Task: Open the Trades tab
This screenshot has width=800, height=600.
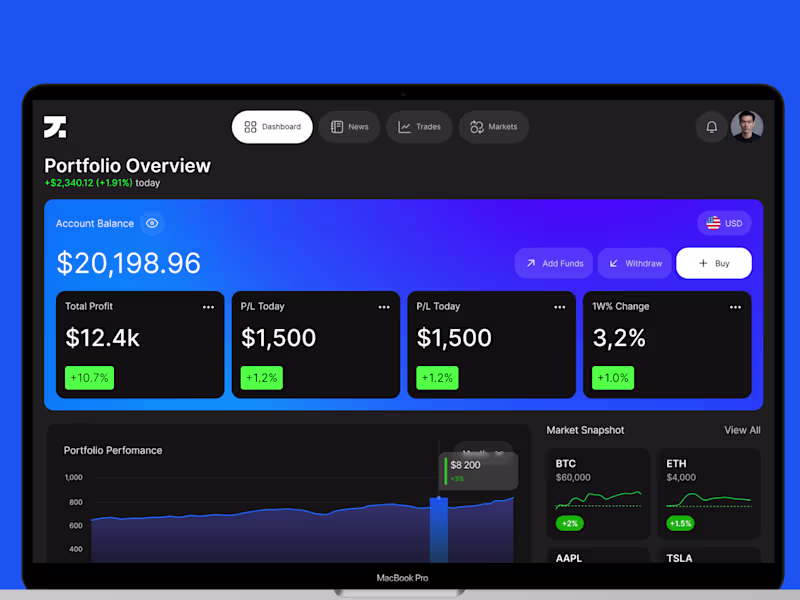Action: (x=419, y=127)
